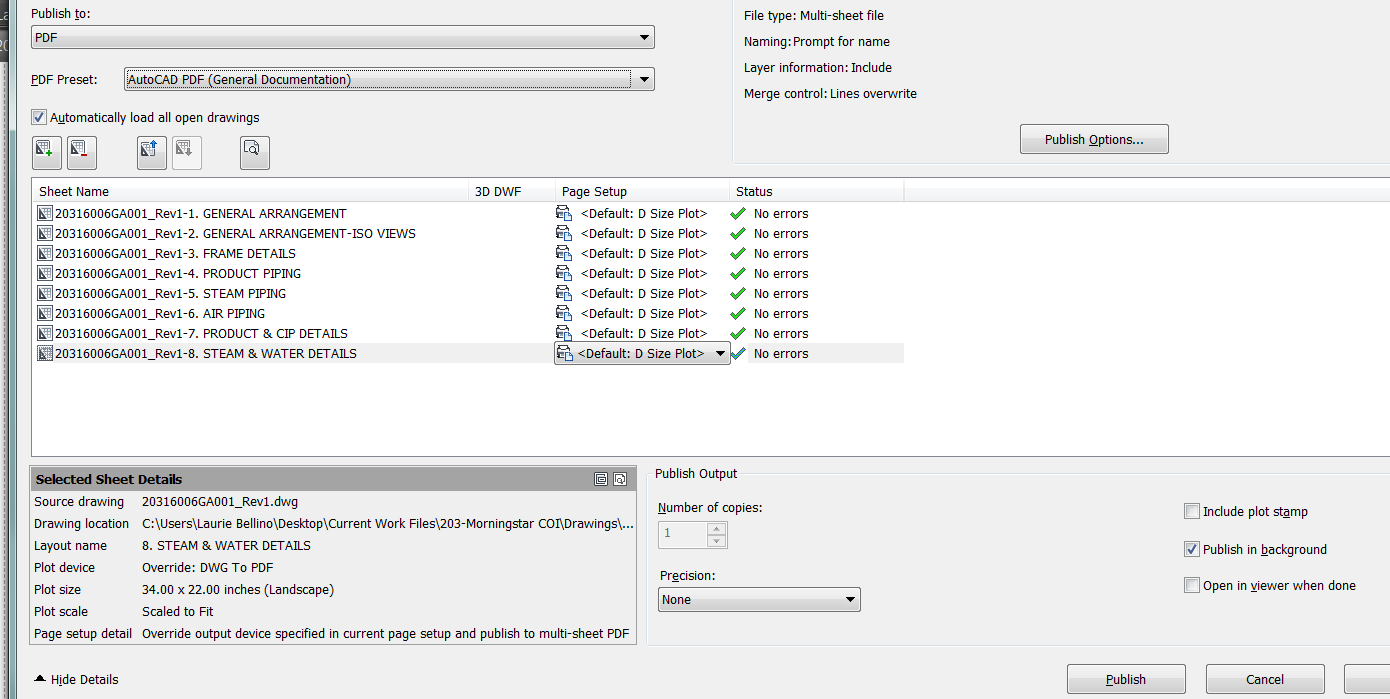
Task: Click the Move Sheet Up icon
Action: (151, 152)
